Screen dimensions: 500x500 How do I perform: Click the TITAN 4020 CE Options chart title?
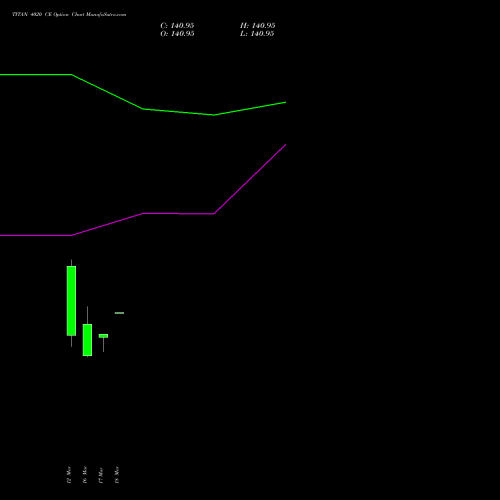(69, 15)
